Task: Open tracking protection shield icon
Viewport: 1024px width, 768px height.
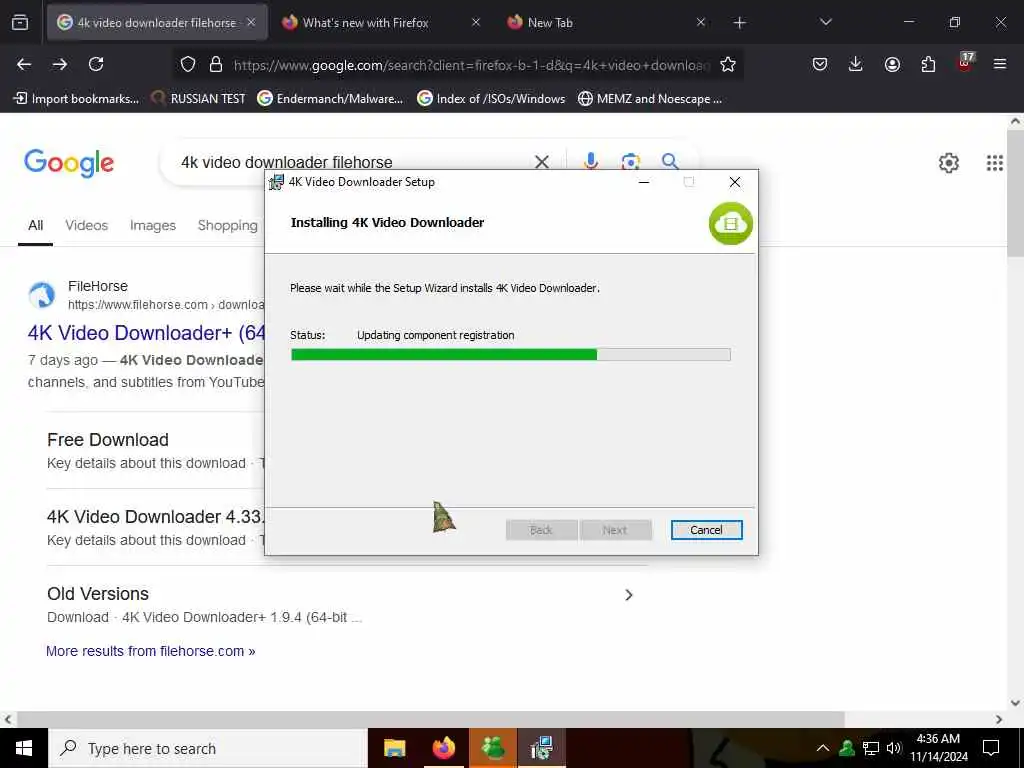Action: [x=188, y=64]
